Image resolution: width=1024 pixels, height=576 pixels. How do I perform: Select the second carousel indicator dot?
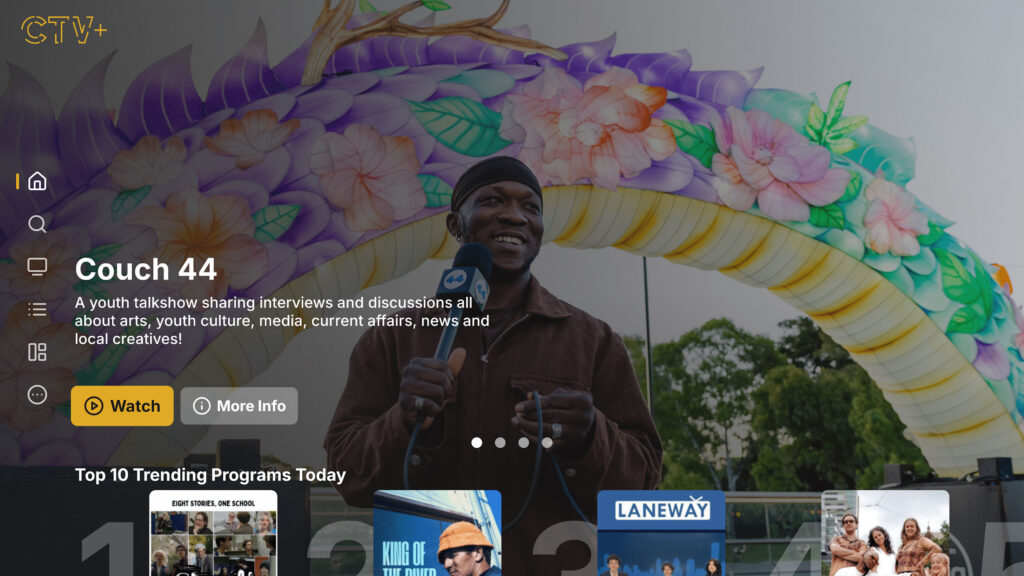pyautogui.click(x=501, y=440)
